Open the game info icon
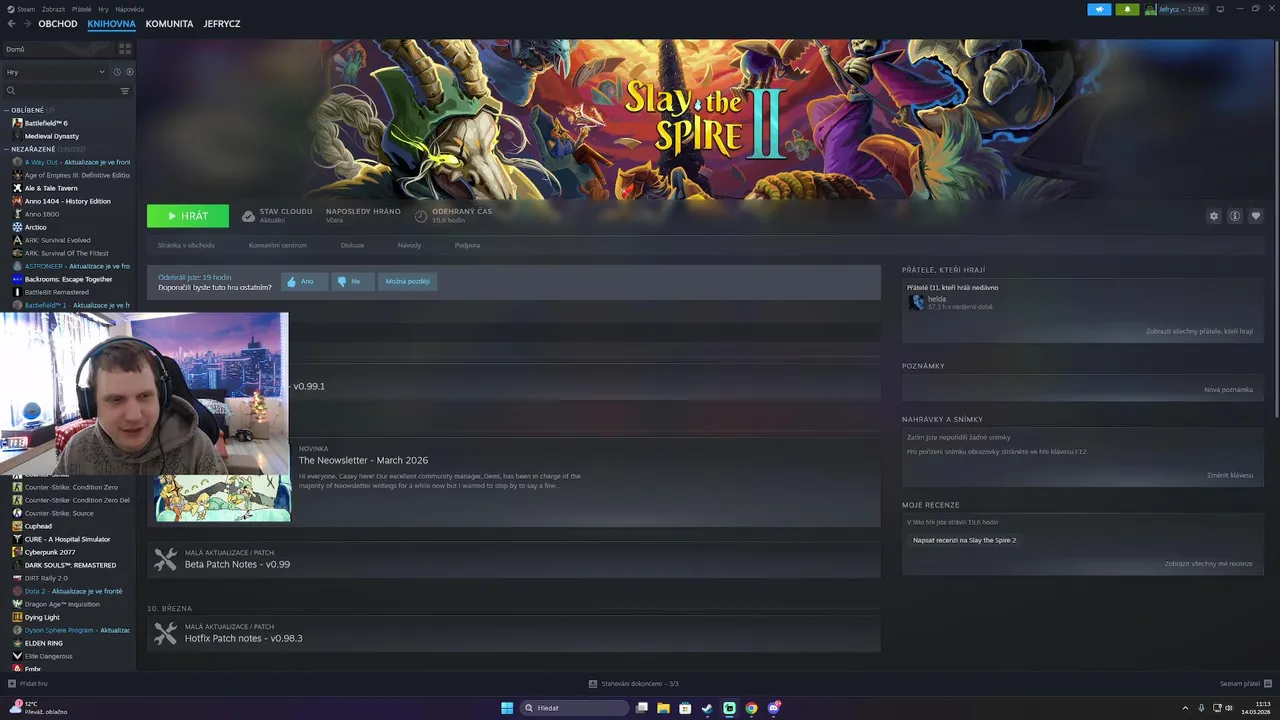Screen dimensions: 1280x720 click(1235, 216)
